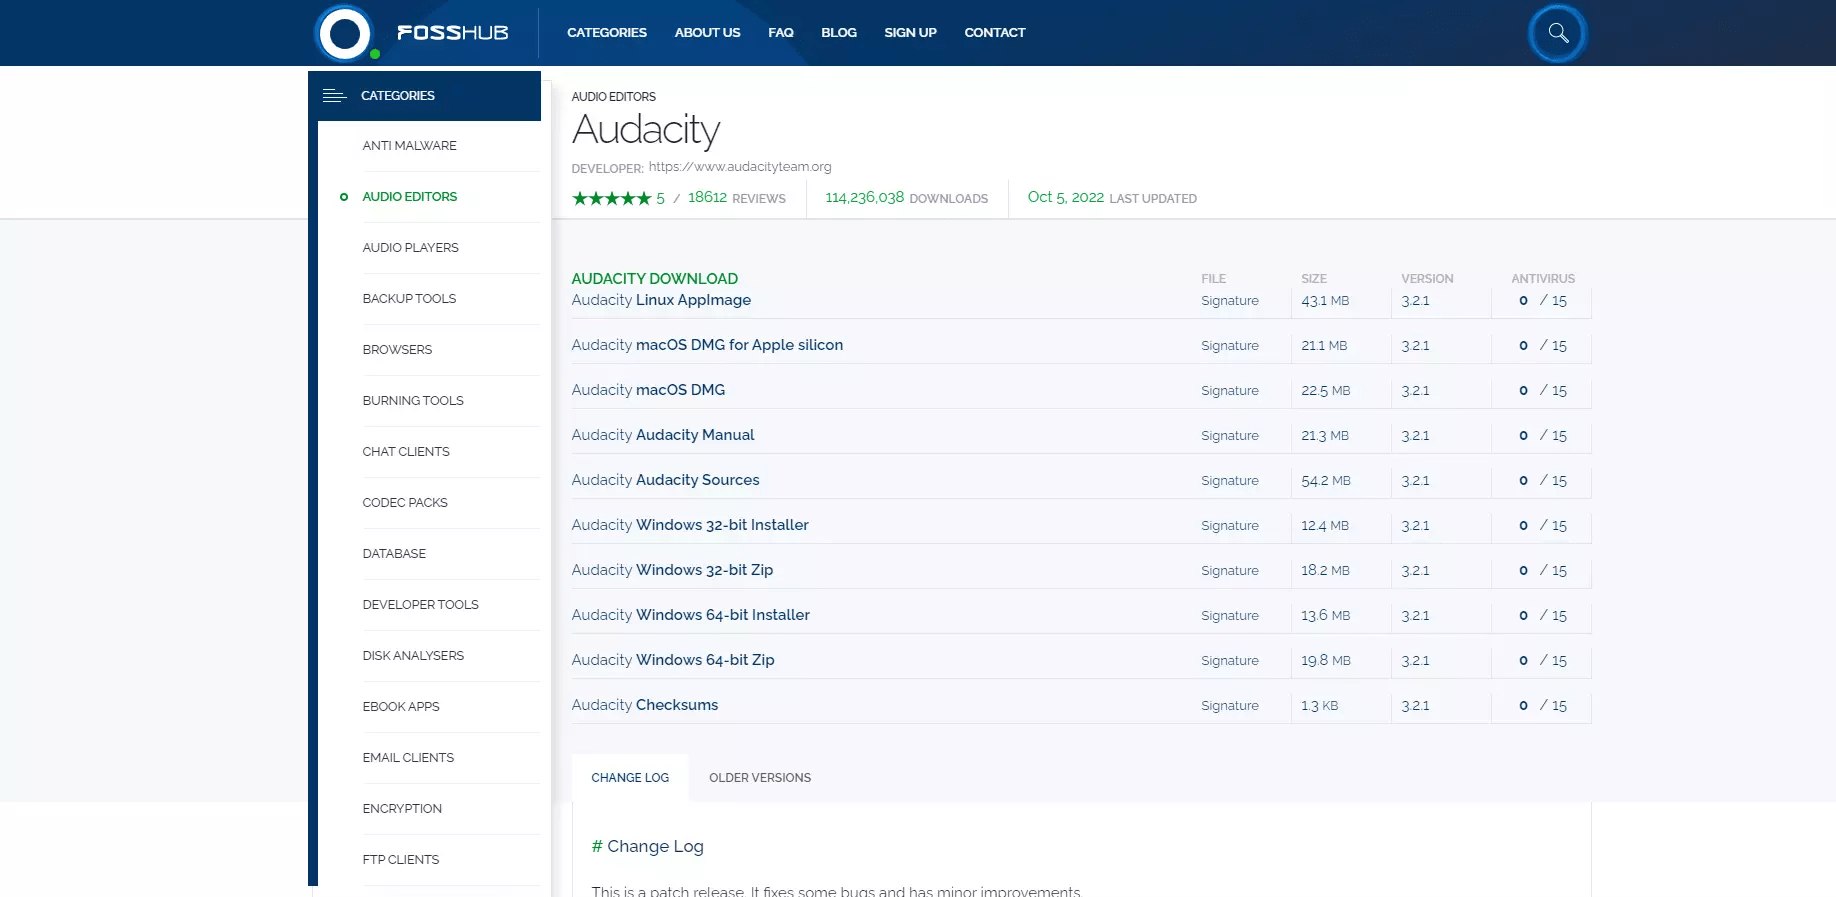
Task: Open Signature for Audacity Manual
Action: (1230, 436)
